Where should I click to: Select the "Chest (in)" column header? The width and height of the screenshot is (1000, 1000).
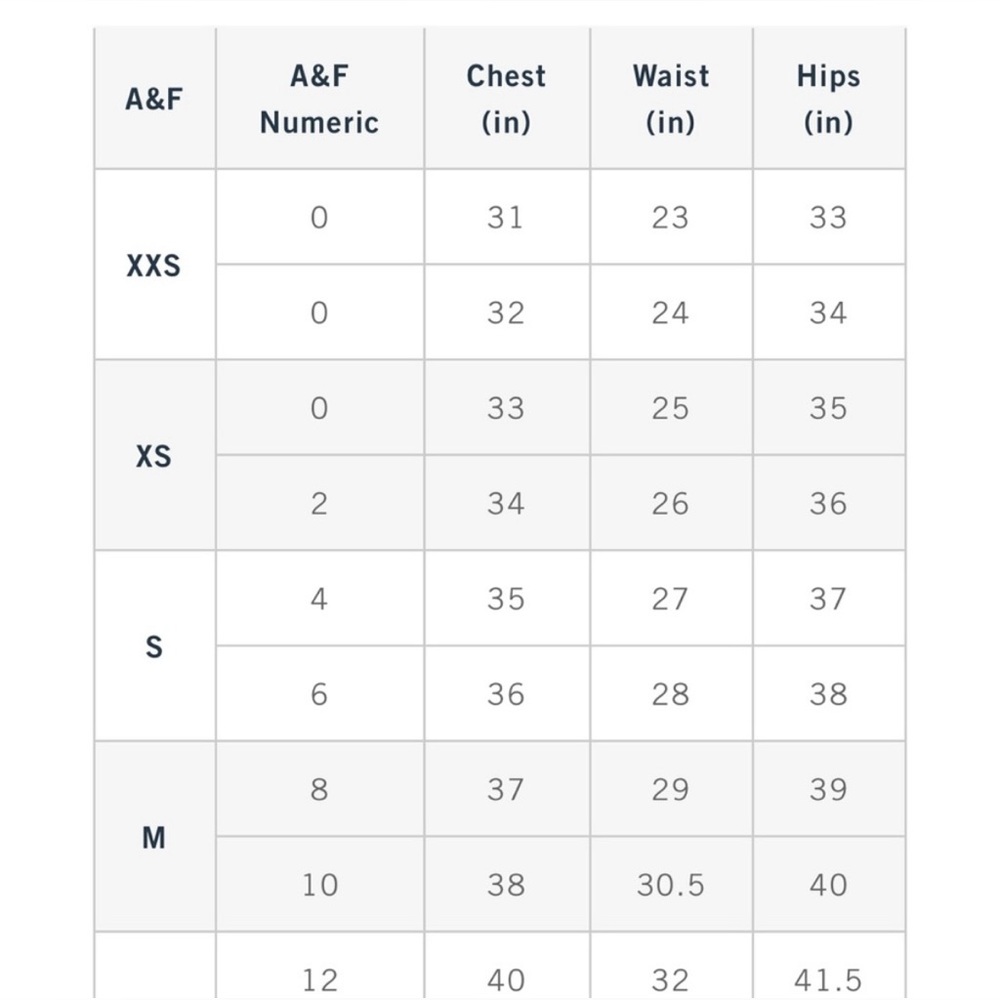506,99
